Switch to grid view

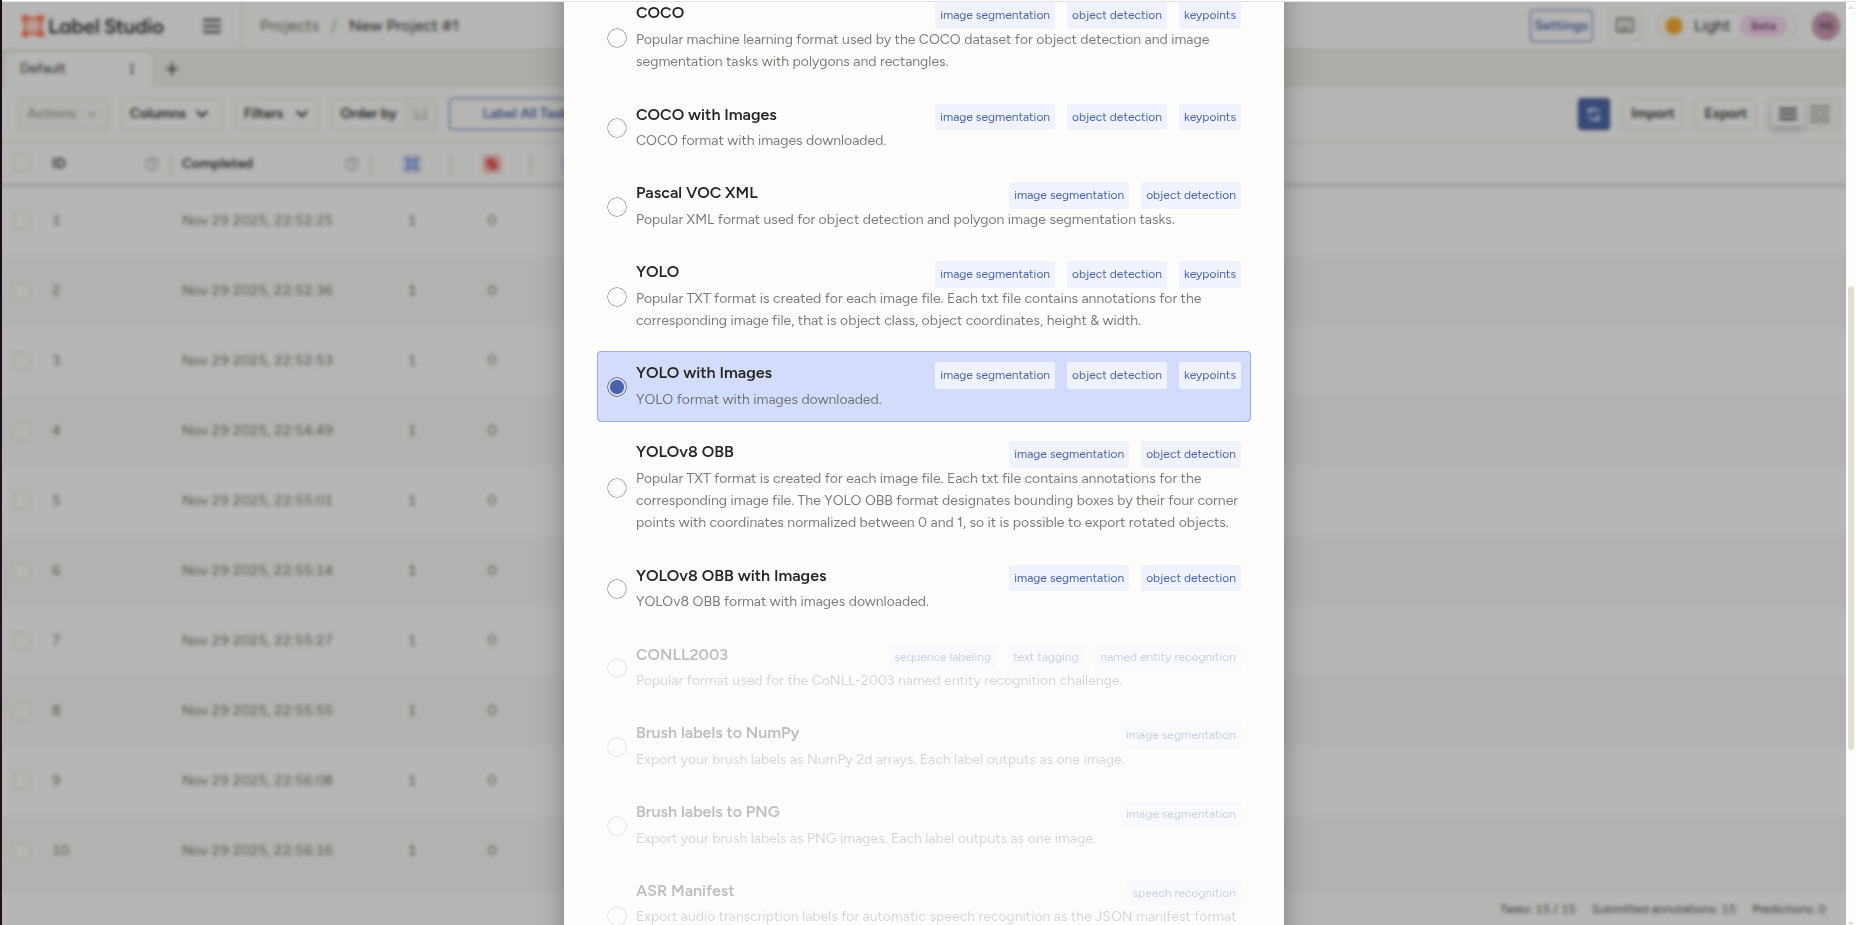click(x=1820, y=114)
